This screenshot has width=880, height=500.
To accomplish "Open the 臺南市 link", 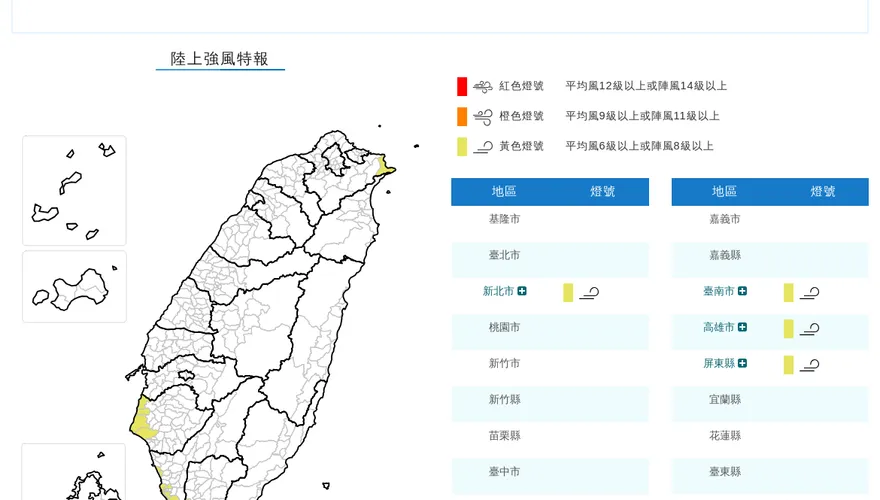I will 719,291.
